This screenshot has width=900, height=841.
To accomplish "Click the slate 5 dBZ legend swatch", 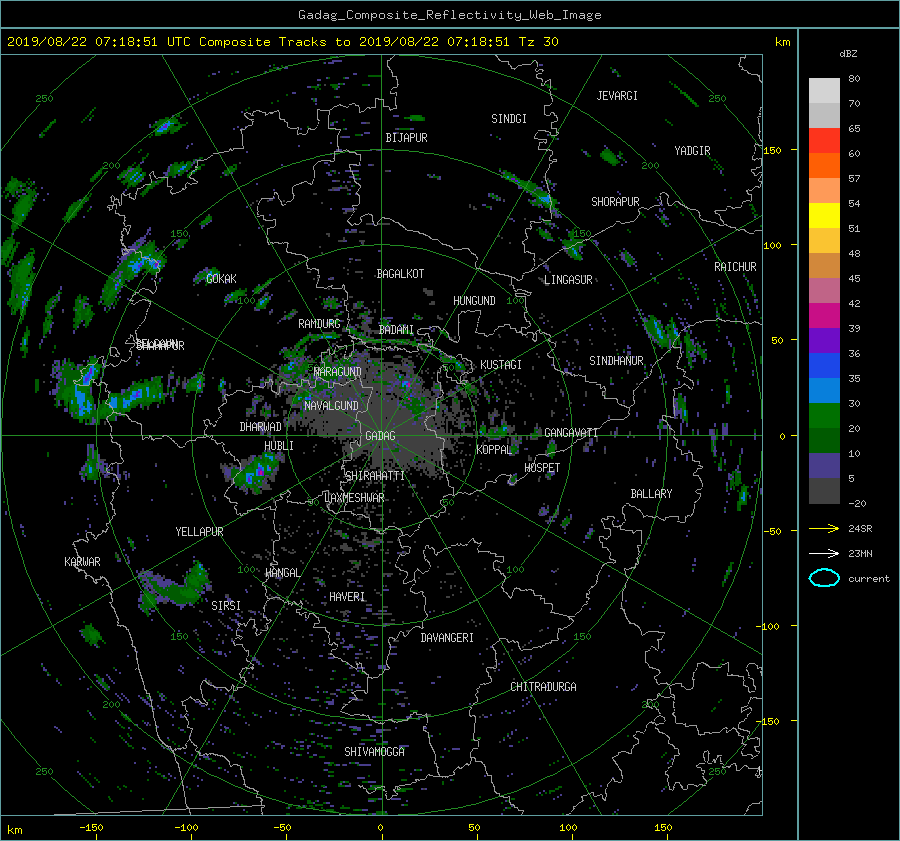I will point(824,465).
